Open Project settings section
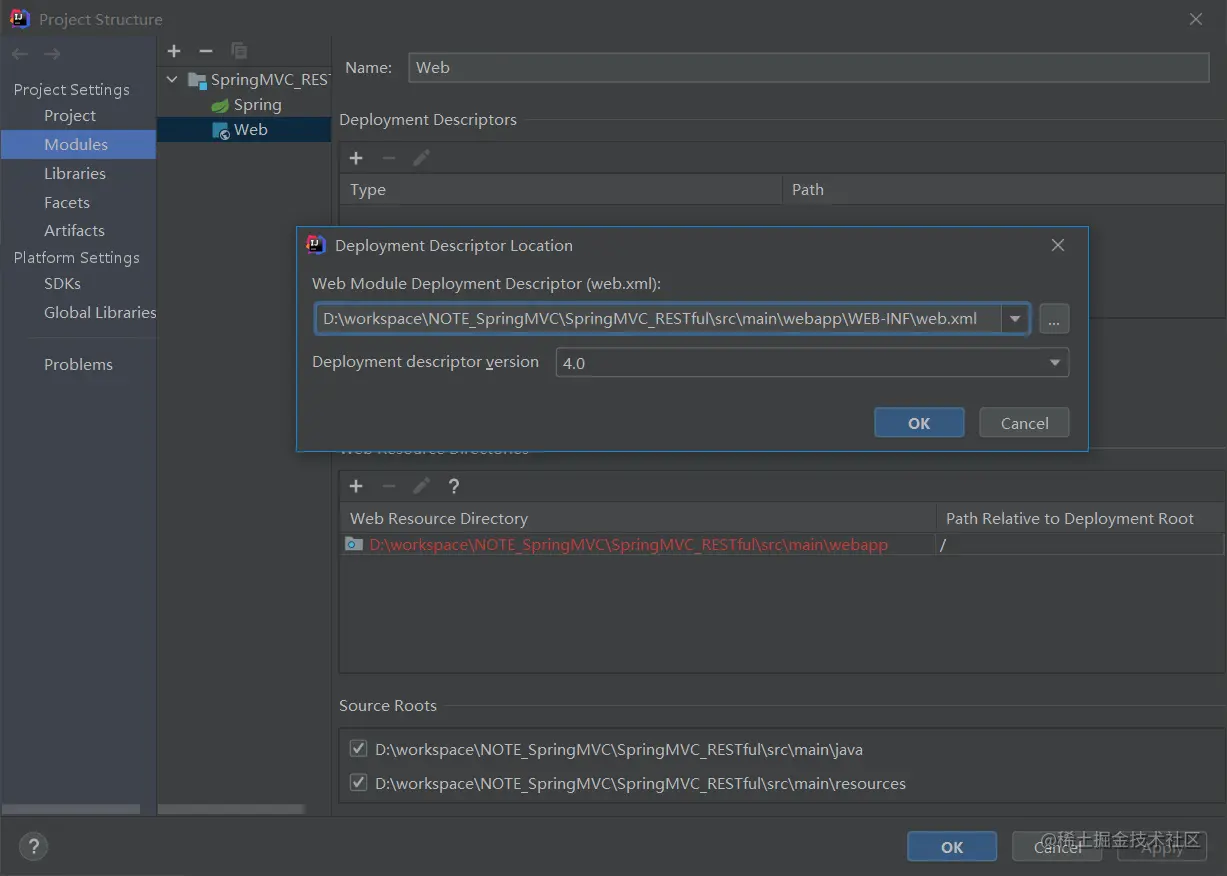 tap(70, 116)
